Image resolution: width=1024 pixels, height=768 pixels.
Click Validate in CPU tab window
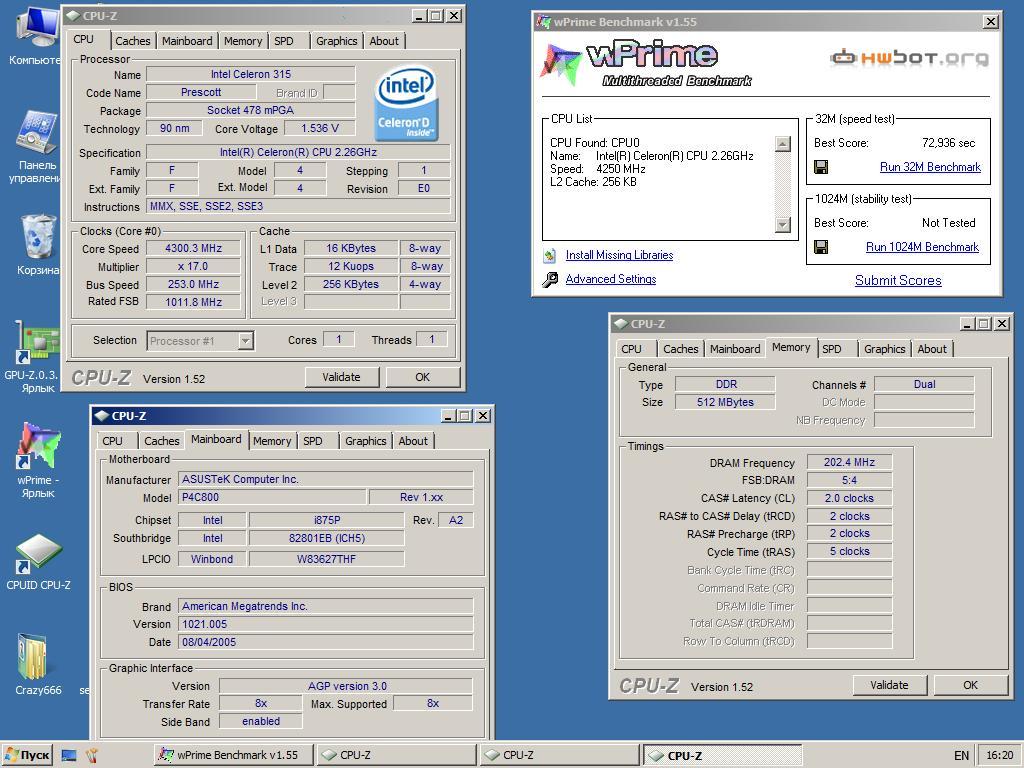pyautogui.click(x=342, y=377)
